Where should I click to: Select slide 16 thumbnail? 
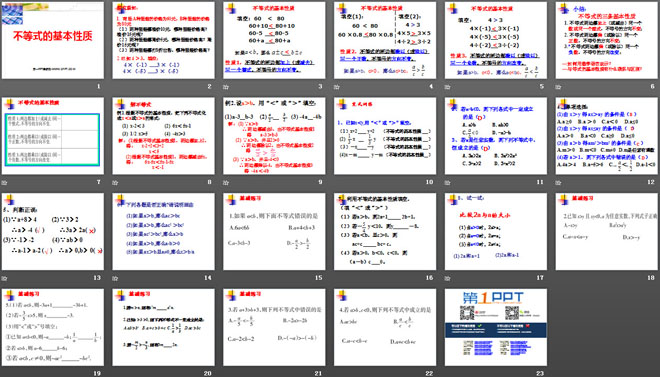click(385, 231)
